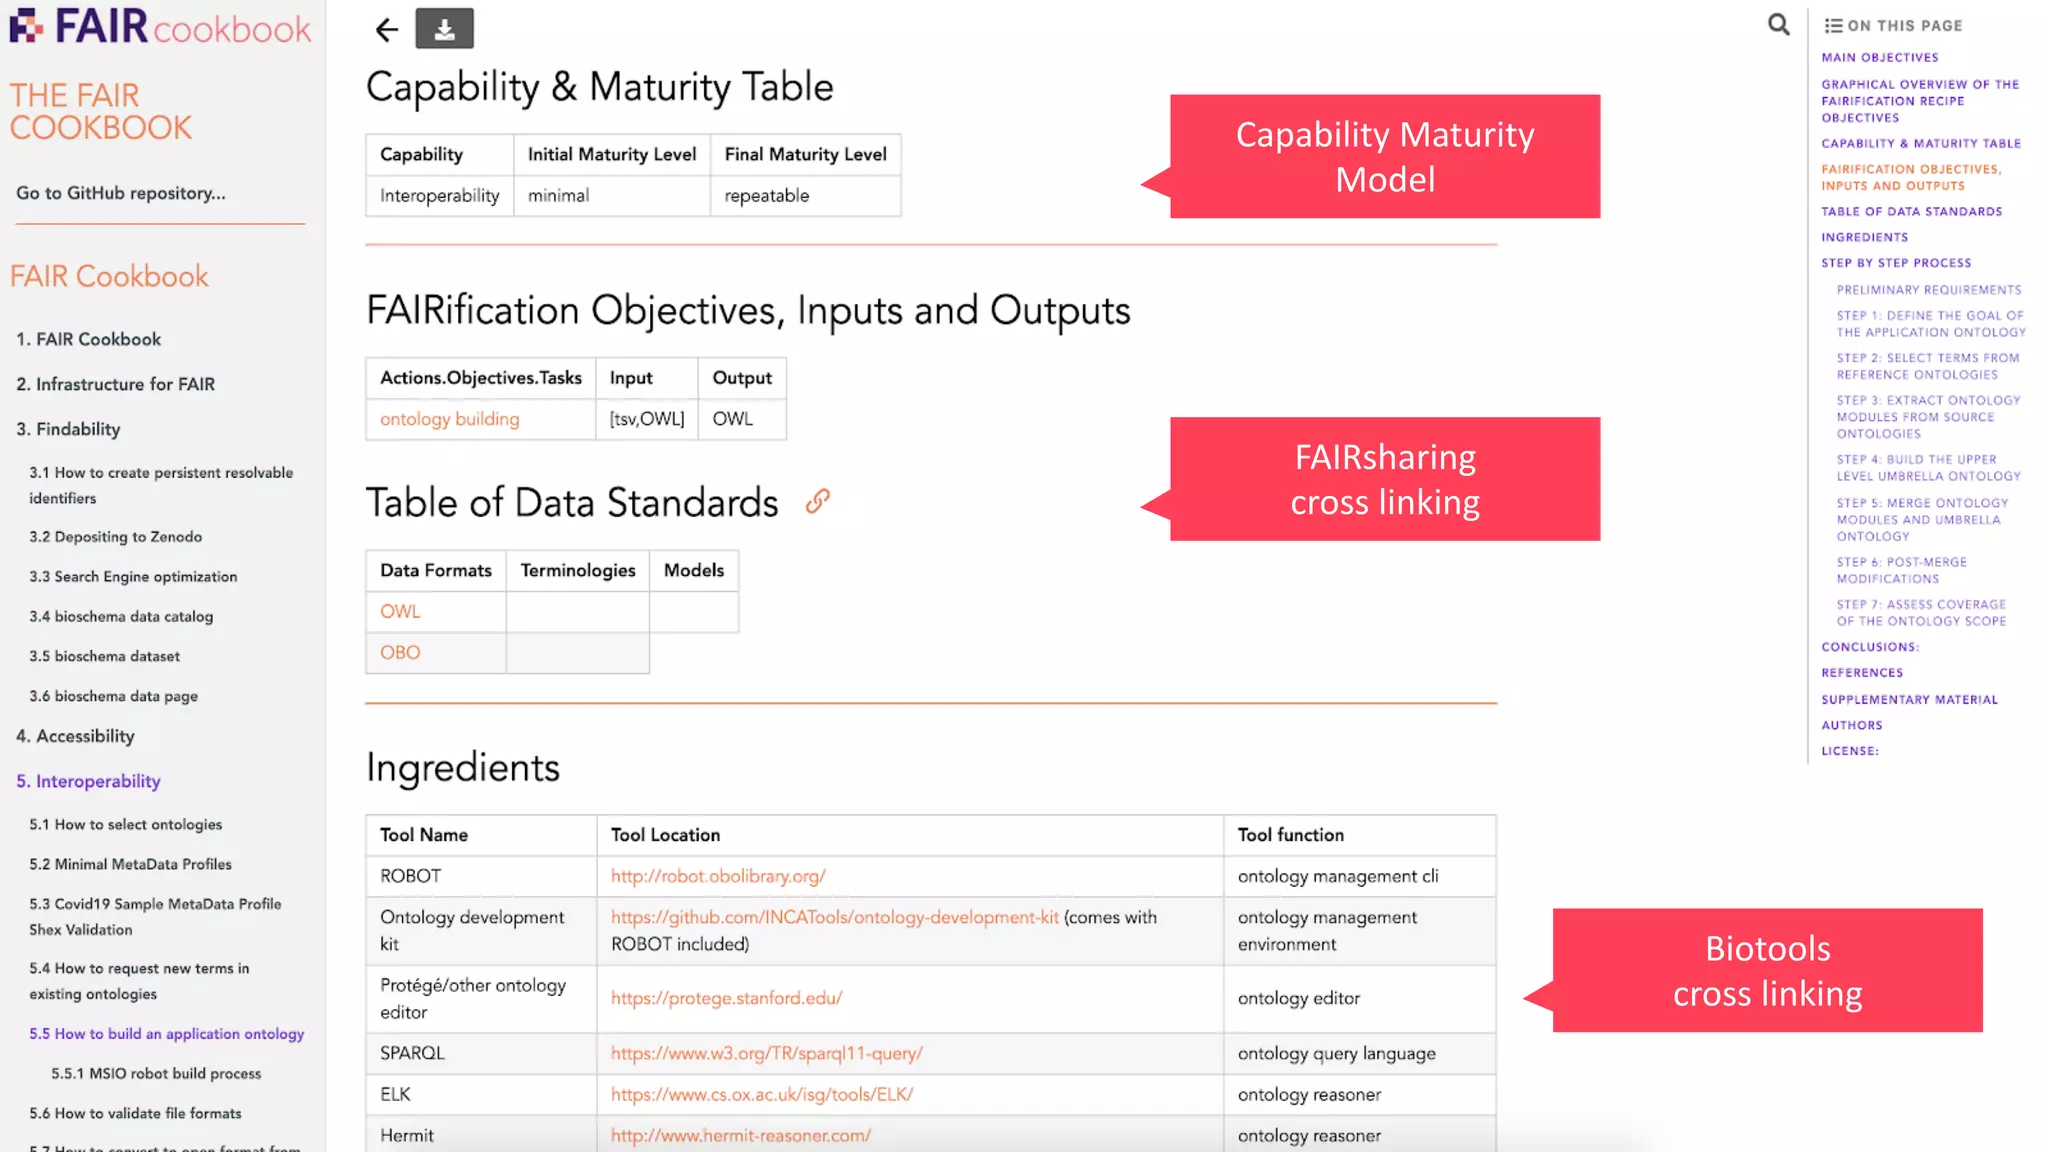The width and height of the screenshot is (2048, 1152).
Task: Click the OWL data format link
Action: coord(400,611)
